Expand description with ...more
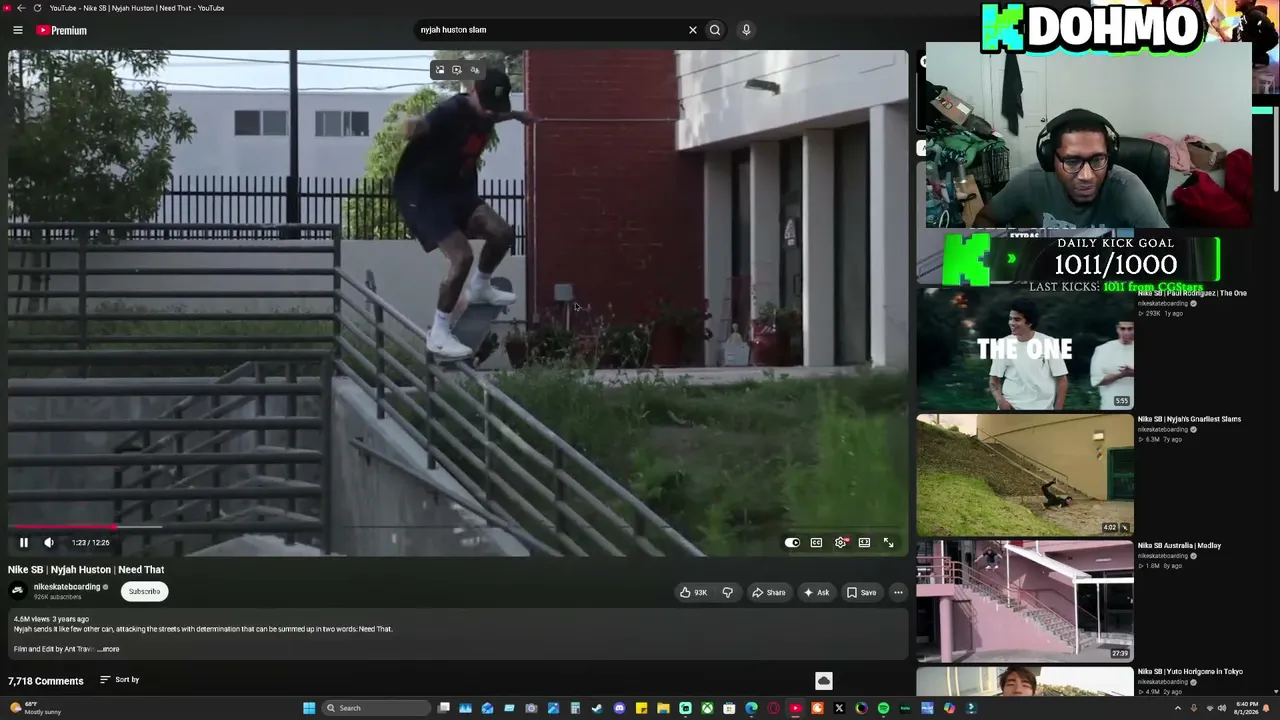The height and width of the screenshot is (720, 1280). point(109,649)
